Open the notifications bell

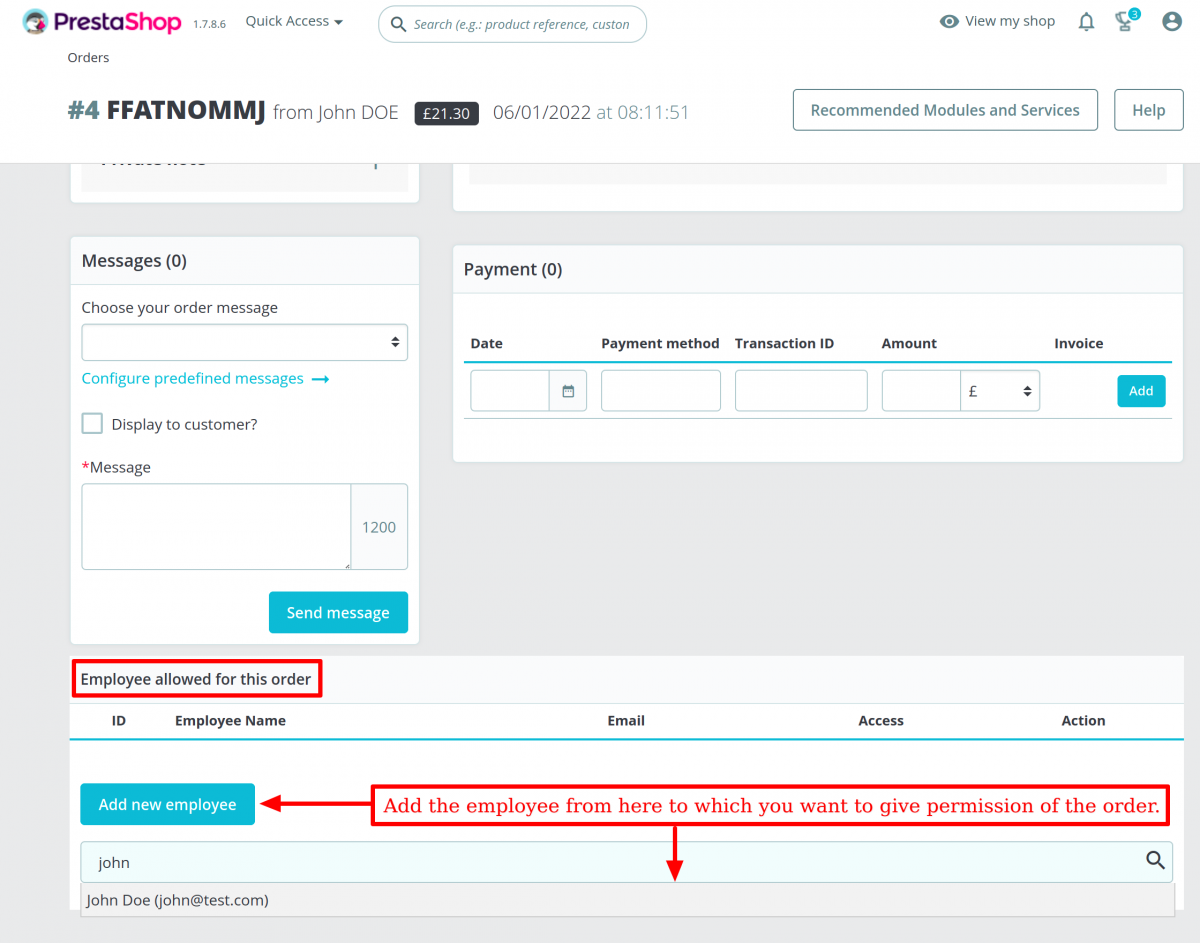pyautogui.click(x=1086, y=21)
